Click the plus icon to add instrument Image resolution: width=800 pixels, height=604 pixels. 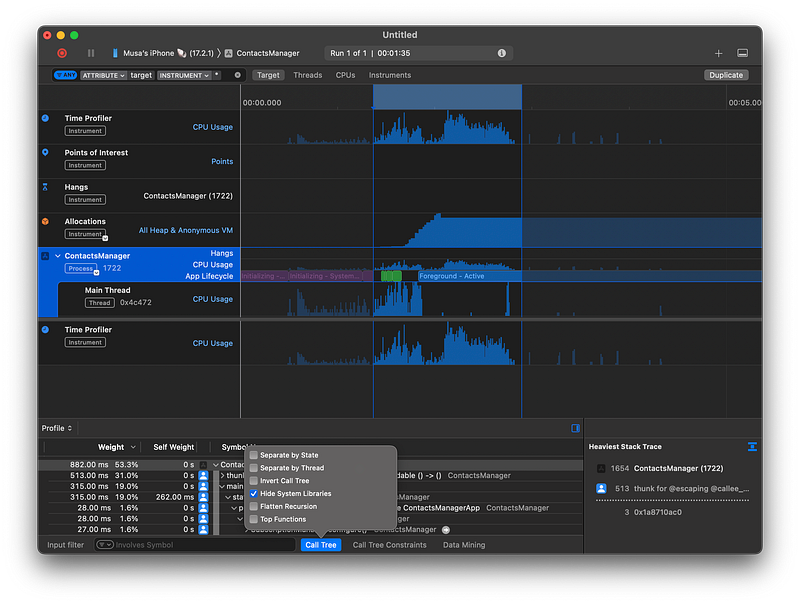click(718, 53)
